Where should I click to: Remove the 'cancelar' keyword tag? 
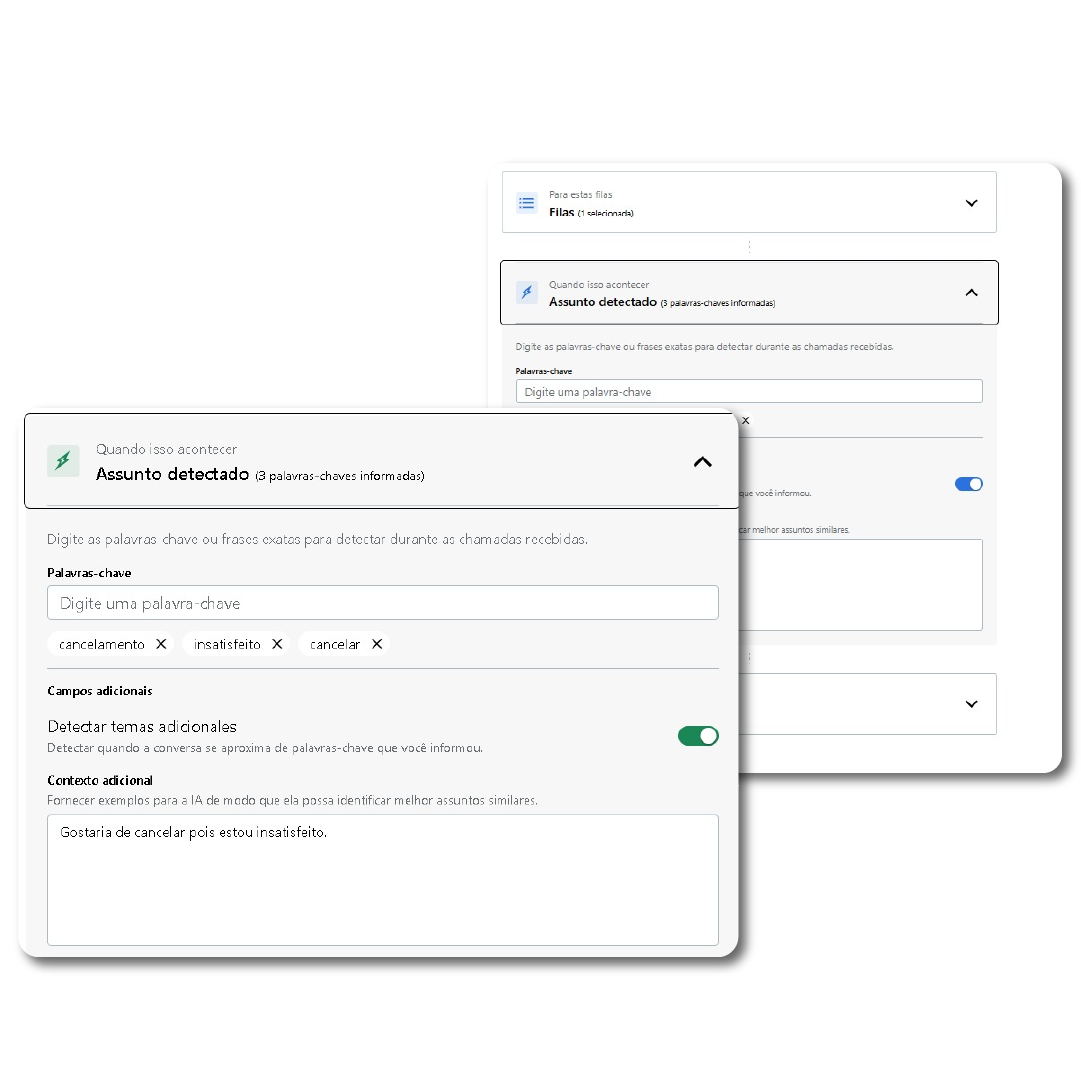[377, 644]
